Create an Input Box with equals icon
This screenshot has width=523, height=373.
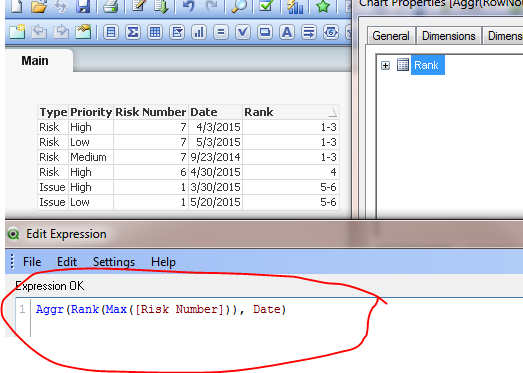[221, 32]
